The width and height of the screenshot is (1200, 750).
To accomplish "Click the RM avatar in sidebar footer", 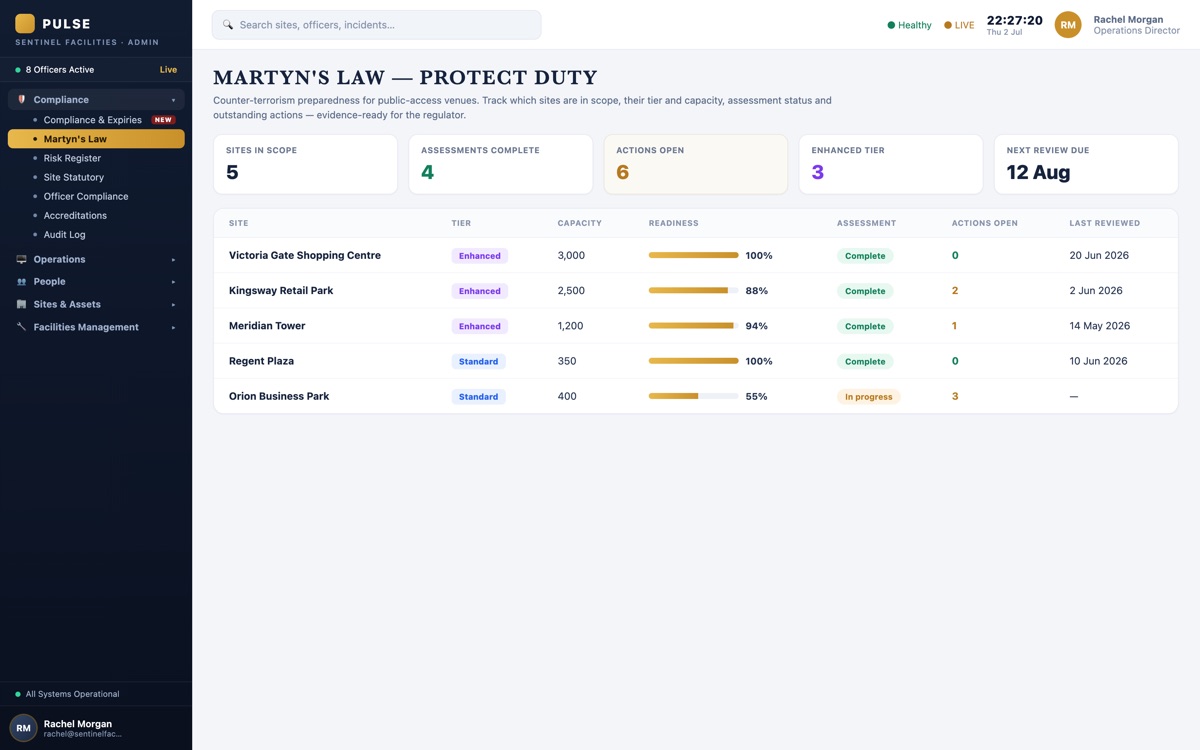I will coord(23,728).
